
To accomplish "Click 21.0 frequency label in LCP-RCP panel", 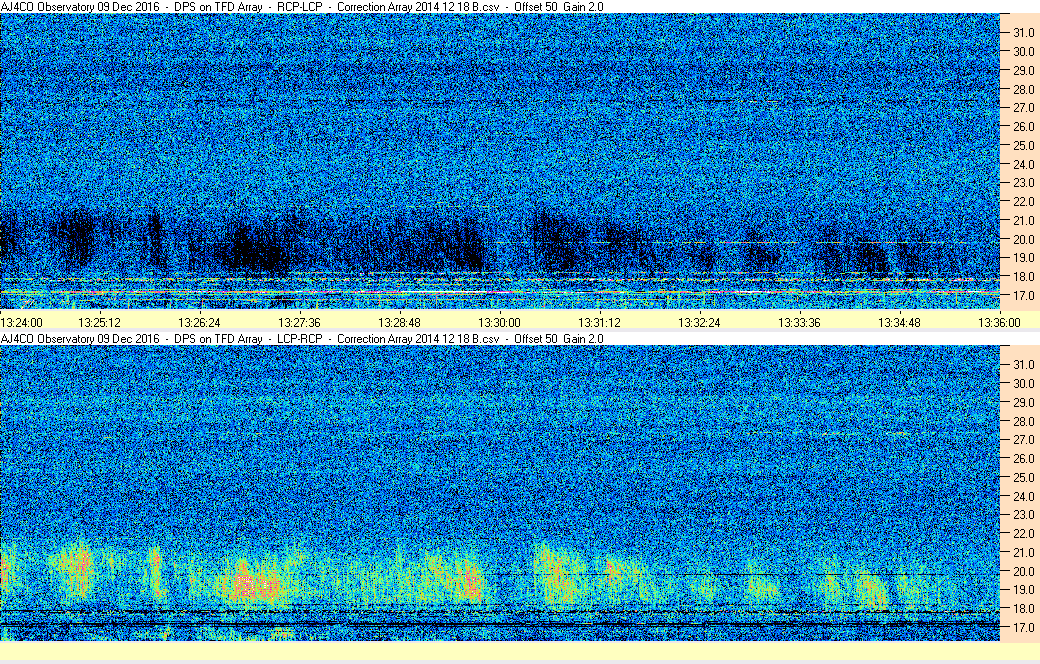I will 1023,553.
